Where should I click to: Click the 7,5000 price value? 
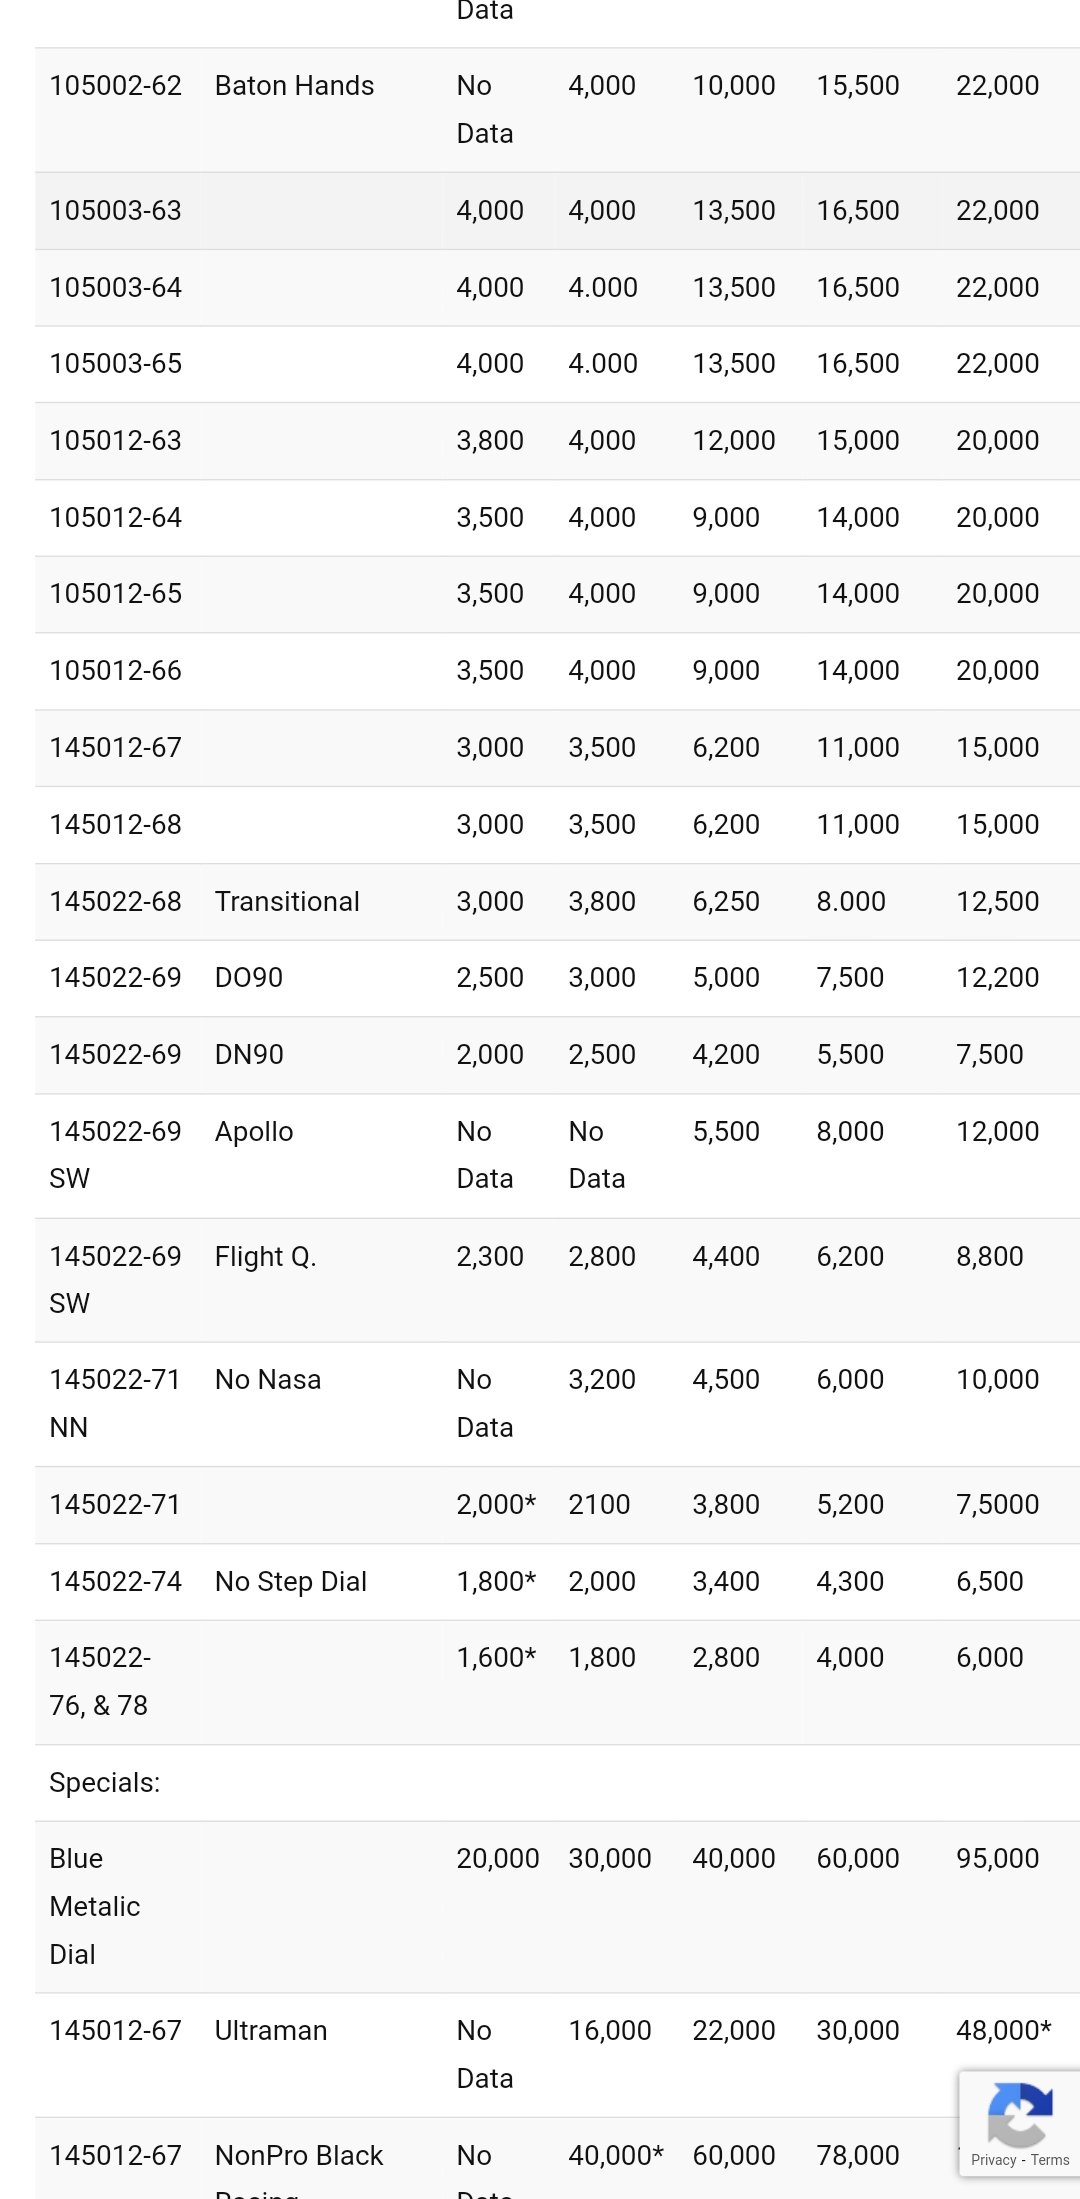point(997,1505)
